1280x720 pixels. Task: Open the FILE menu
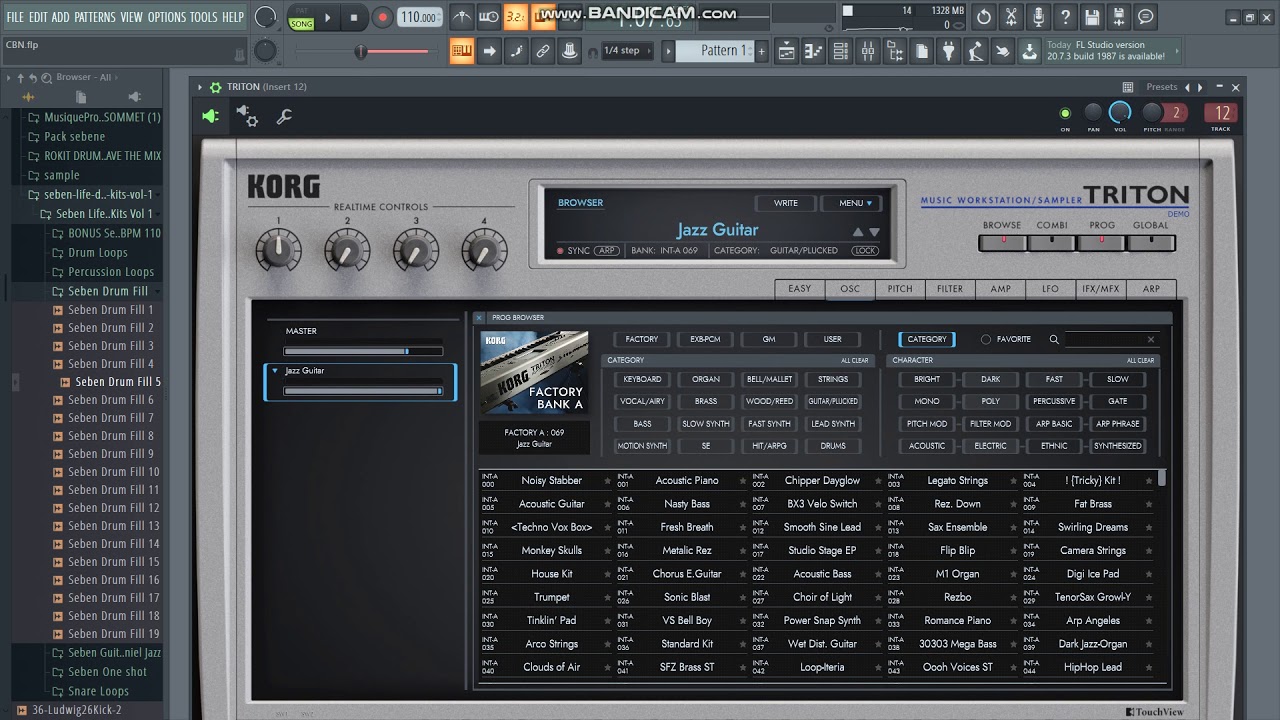[15, 17]
